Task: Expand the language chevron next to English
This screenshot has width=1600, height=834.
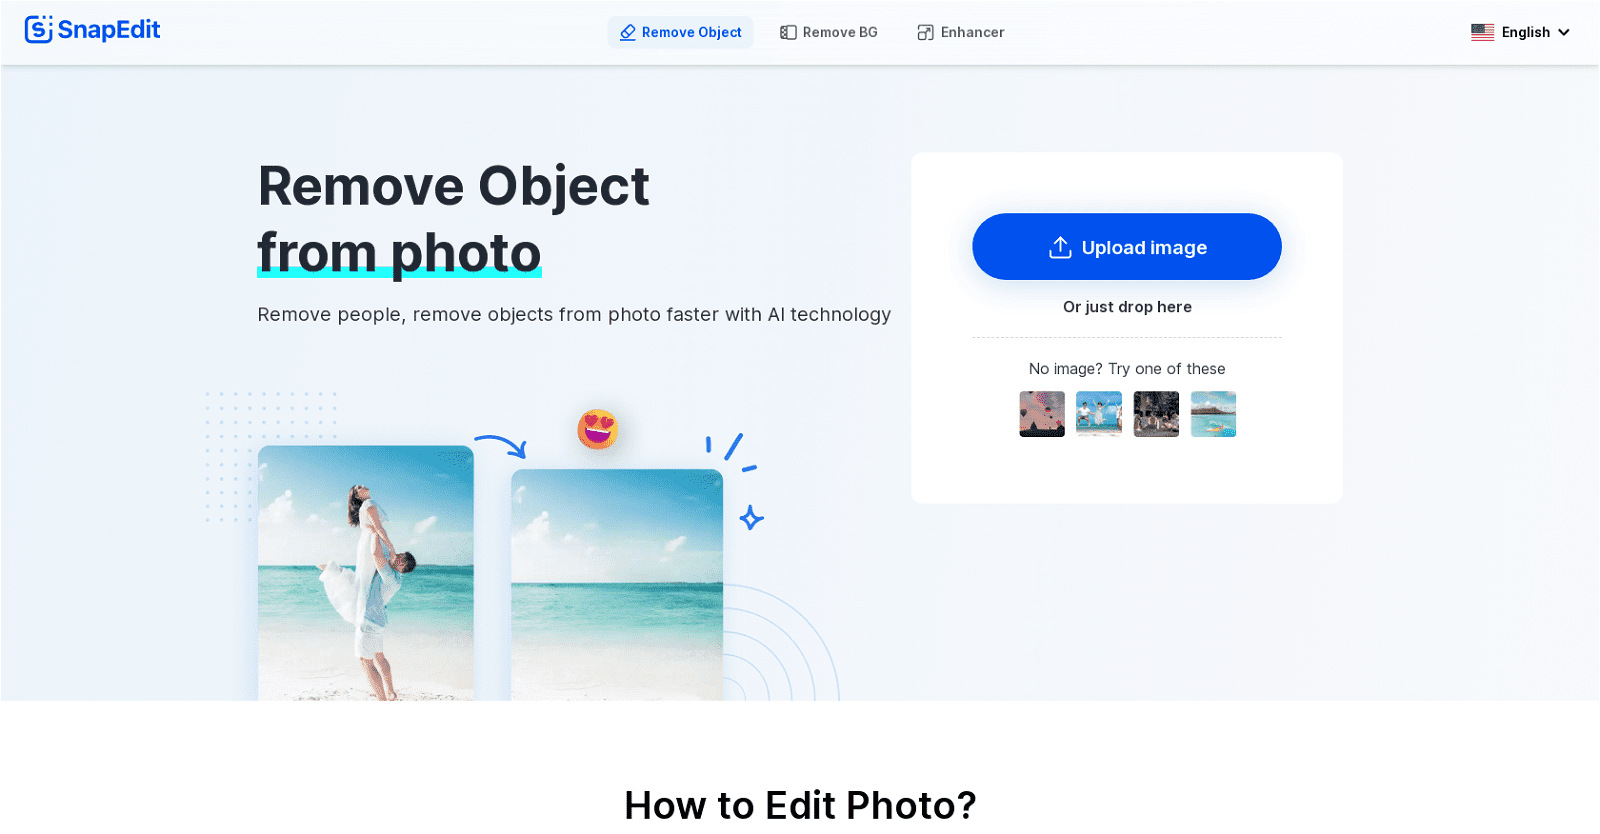Action: (1564, 33)
